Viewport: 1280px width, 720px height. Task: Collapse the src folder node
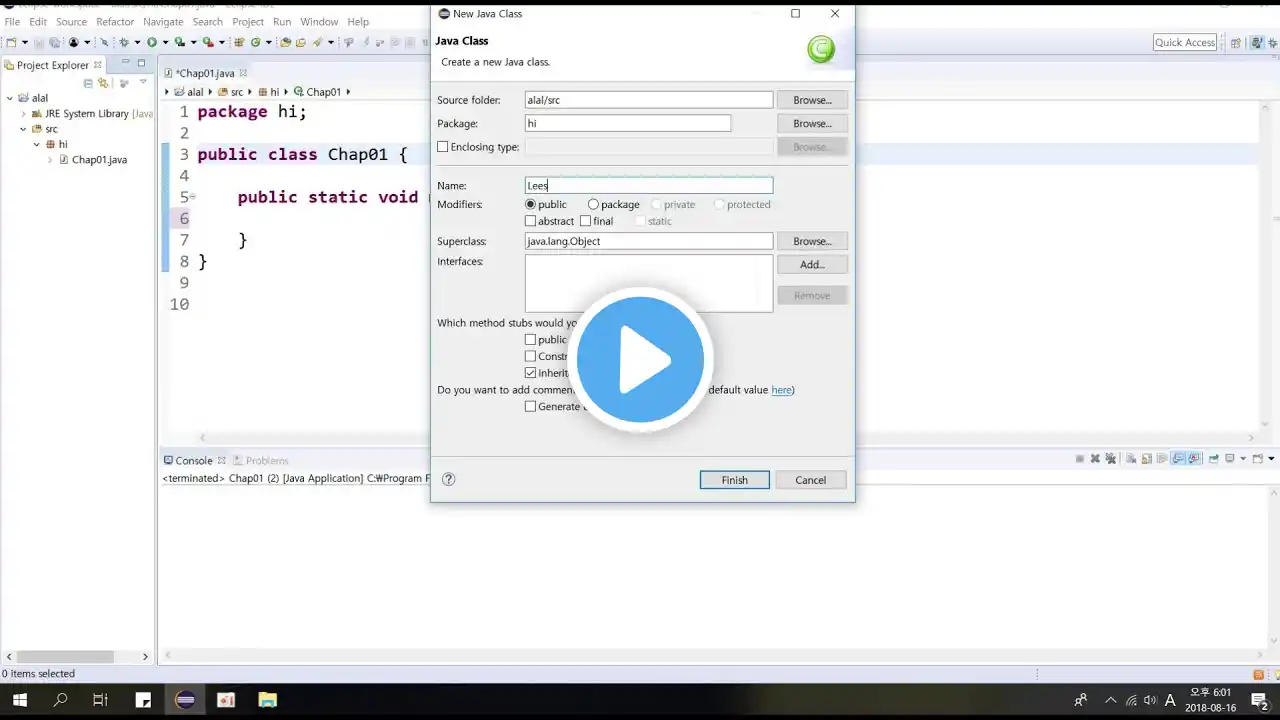pos(23,129)
